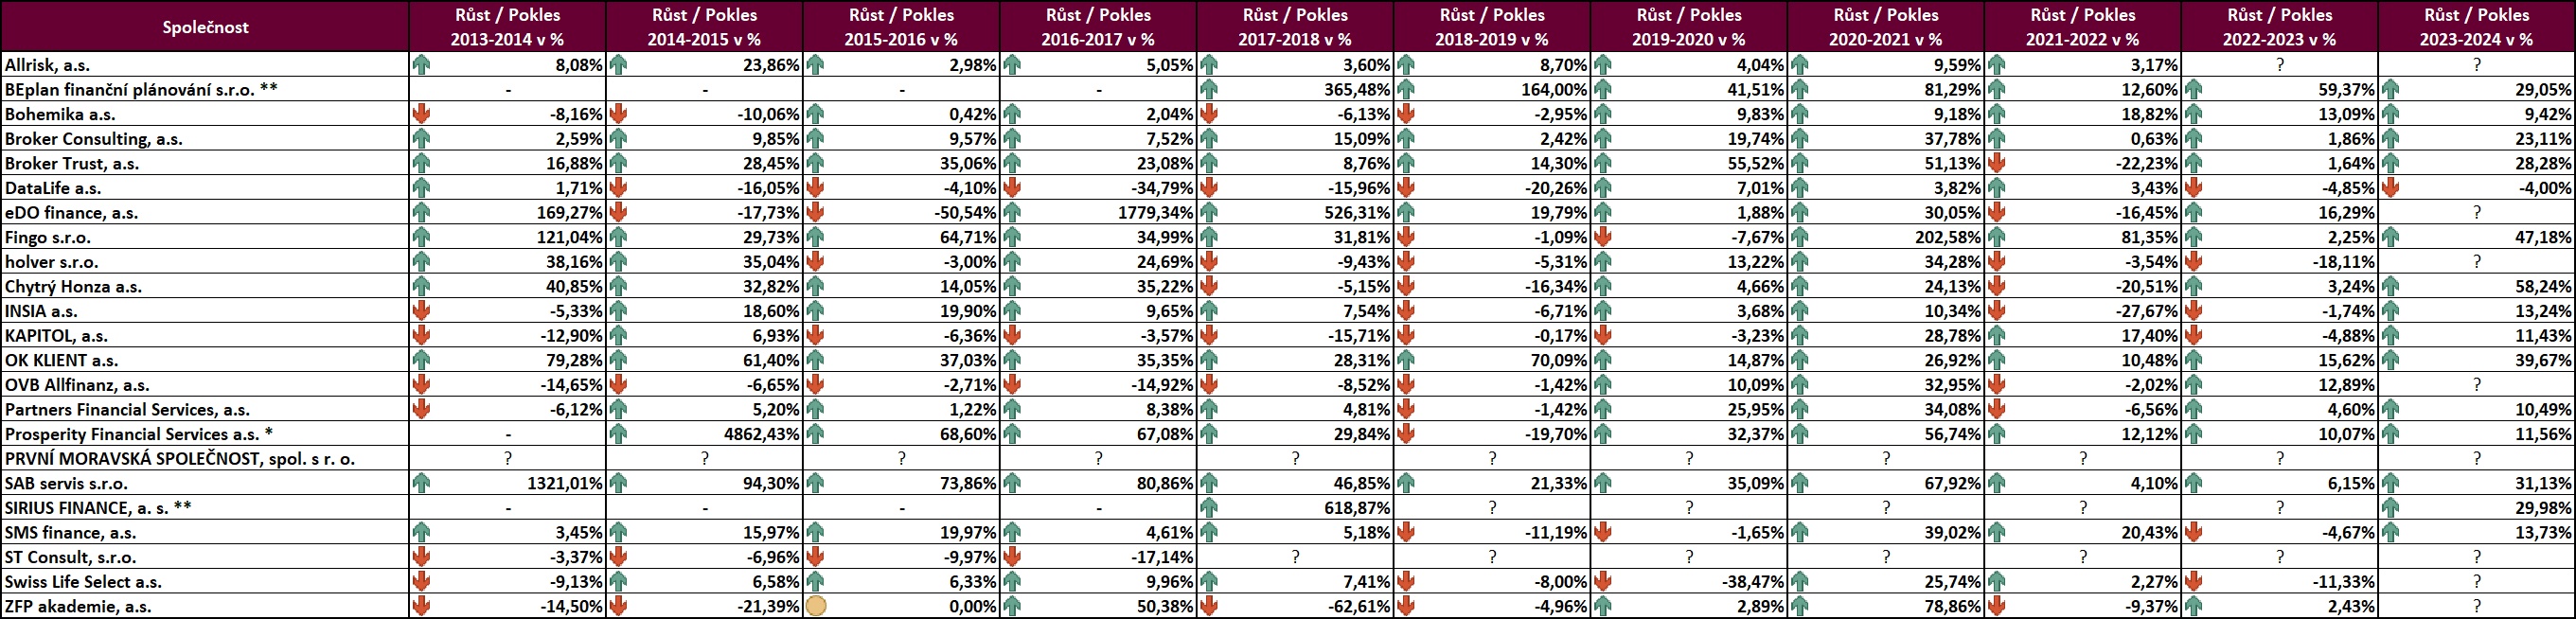Image resolution: width=2576 pixels, height=619 pixels.
Task: Click the yellow circle icon beside ZFP akademie 0,00%
Action: [x=816, y=606]
